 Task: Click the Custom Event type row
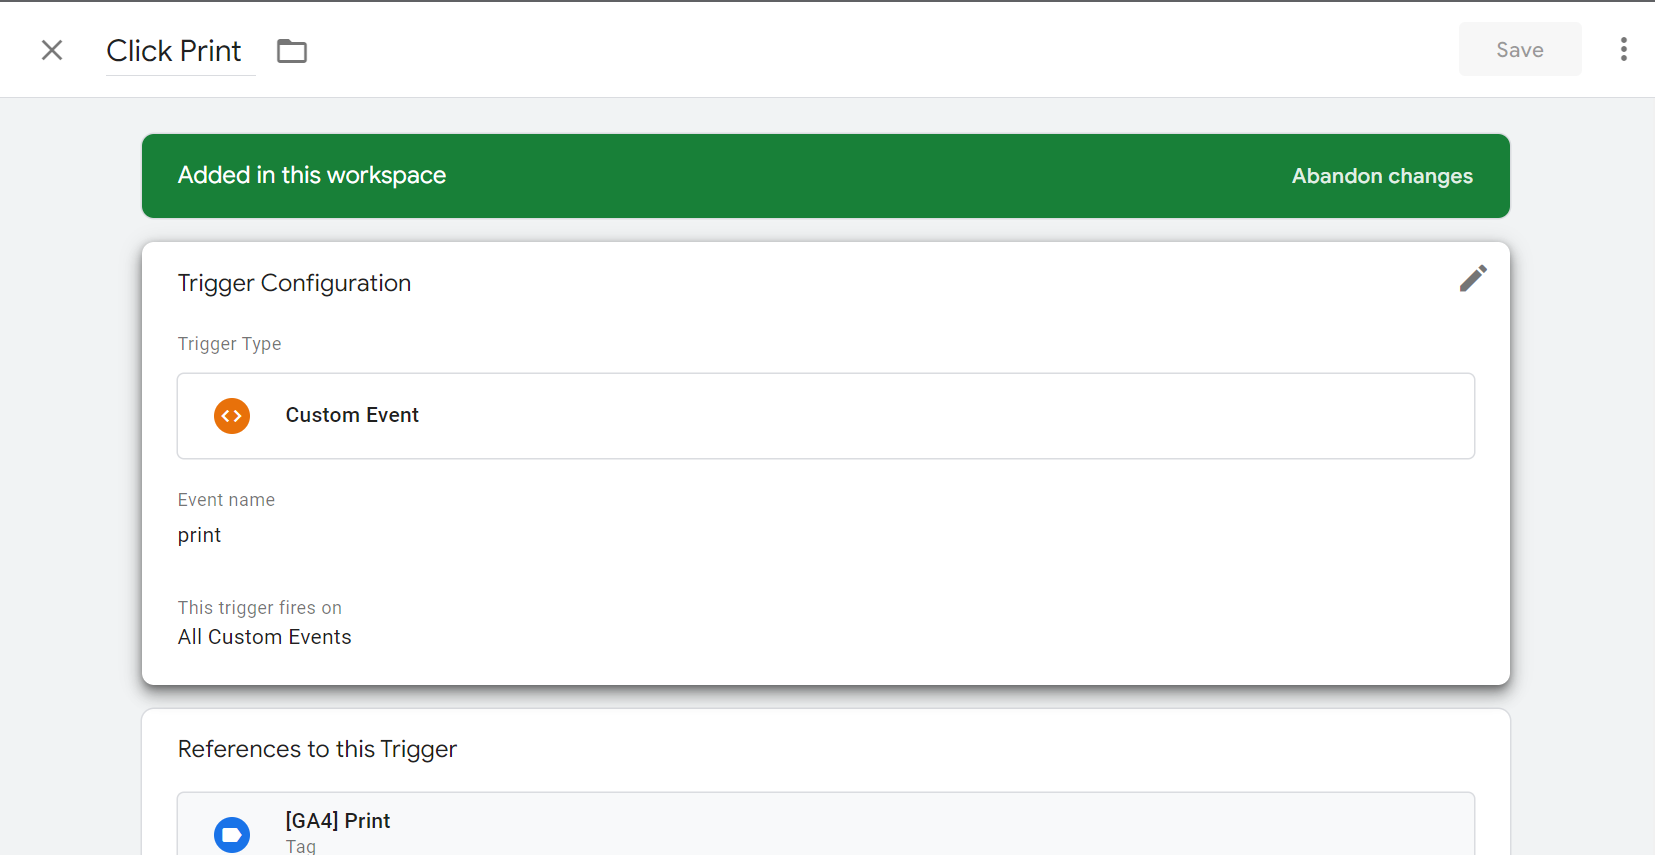click(x=825, y=415)
